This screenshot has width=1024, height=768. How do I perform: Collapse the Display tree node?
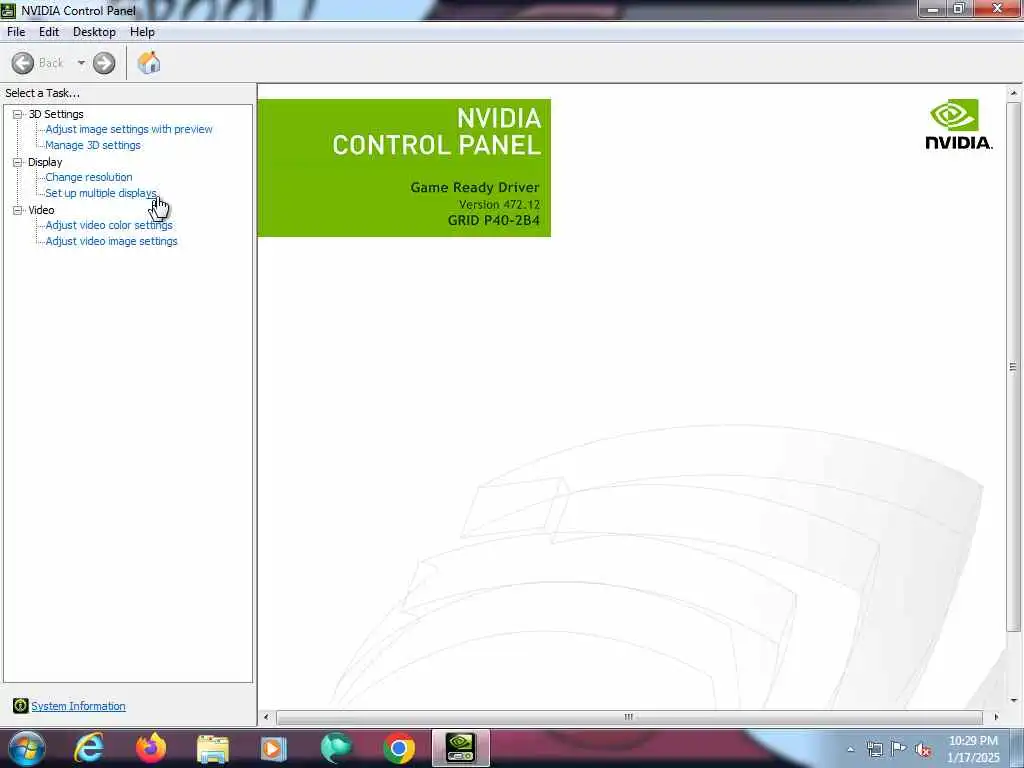[x=18, y=162]
